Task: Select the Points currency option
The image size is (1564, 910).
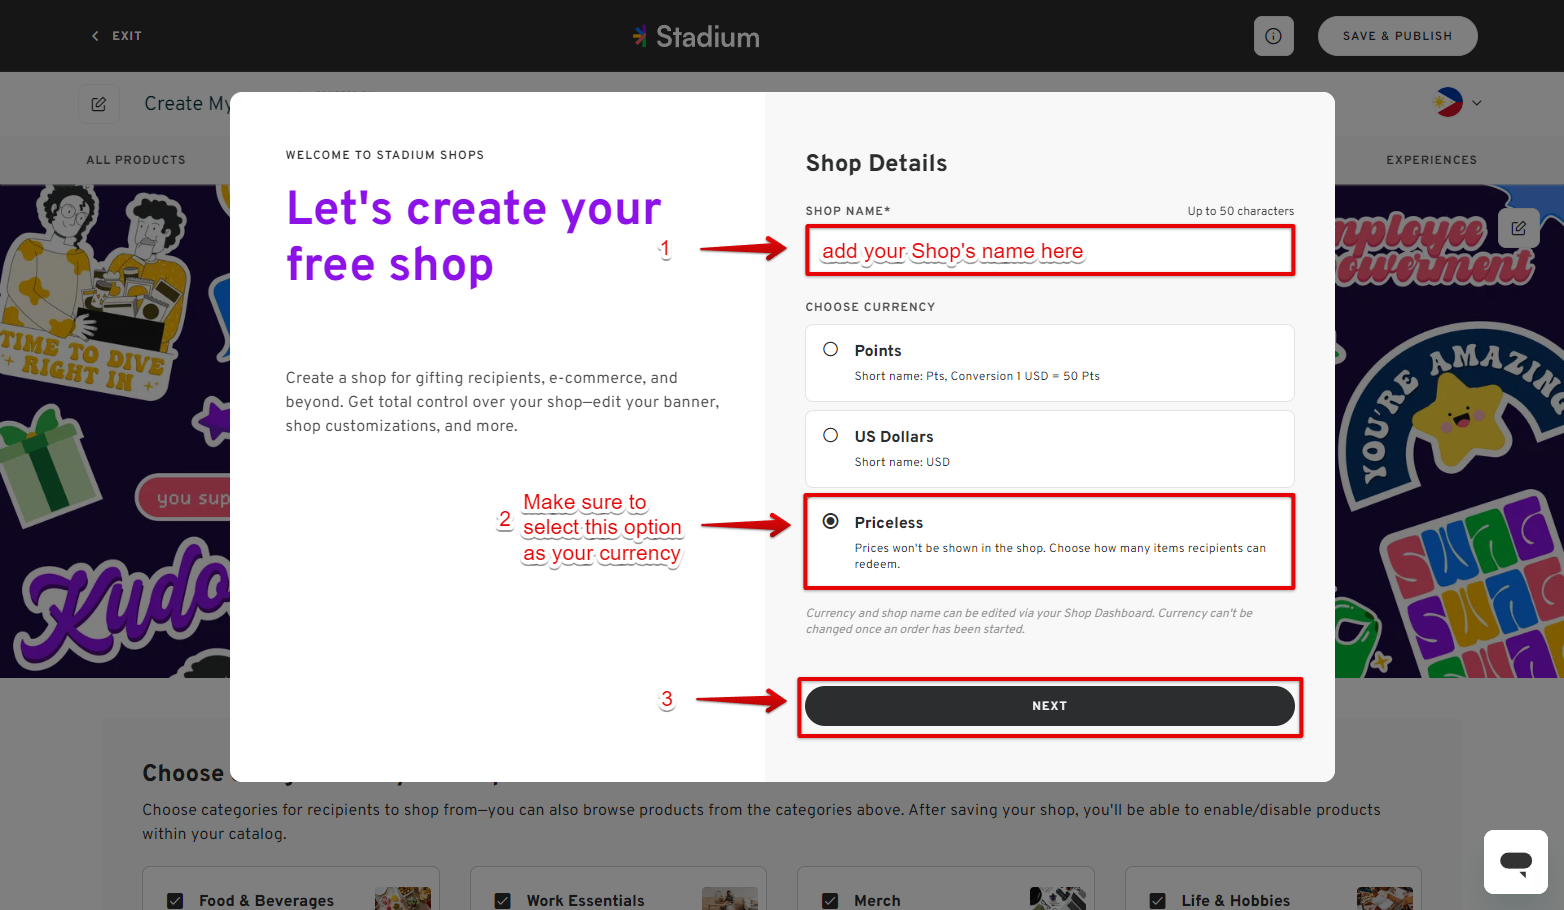Action: (x=831, y=349)
